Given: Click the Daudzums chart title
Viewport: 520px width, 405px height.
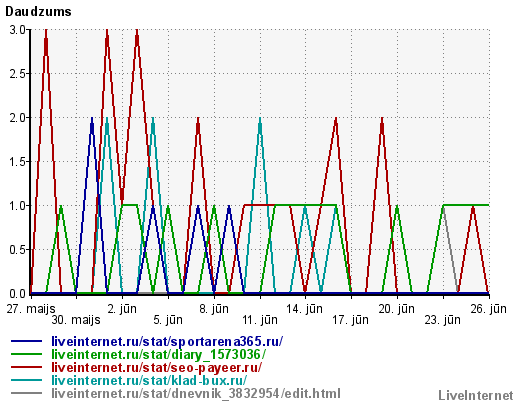Looking at the screenshot, I should (38, 12).
